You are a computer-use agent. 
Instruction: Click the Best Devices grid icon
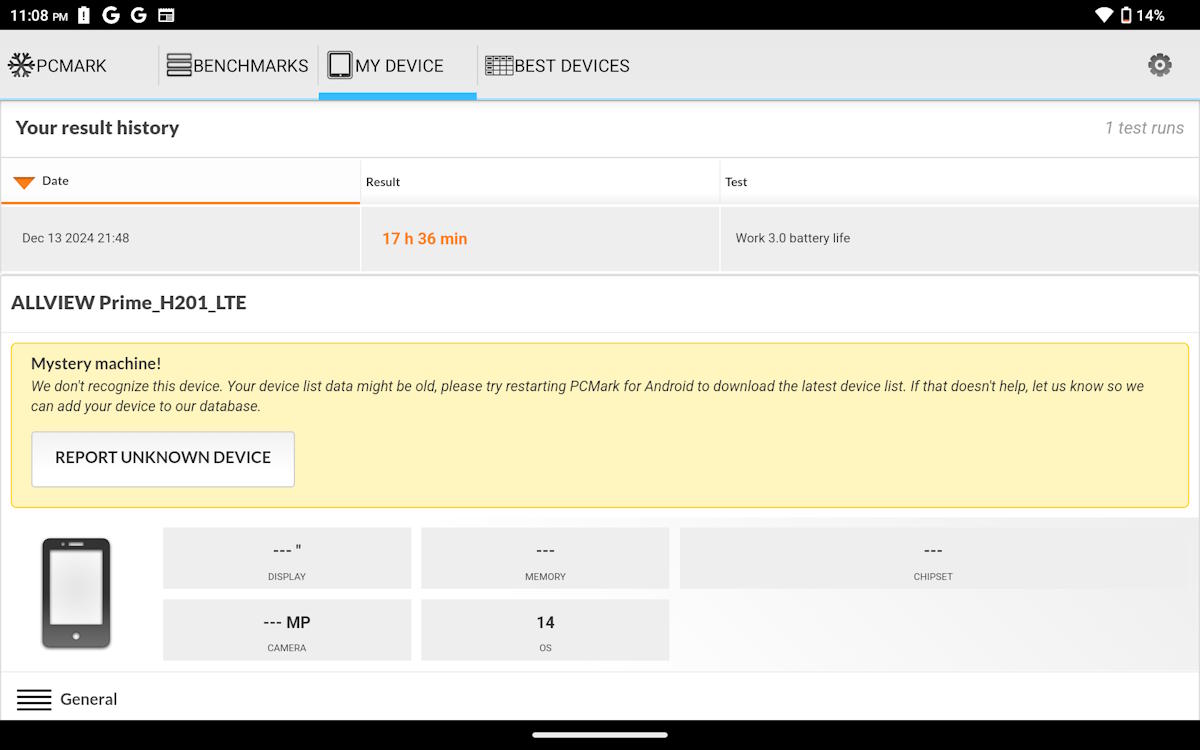[499, 65]
